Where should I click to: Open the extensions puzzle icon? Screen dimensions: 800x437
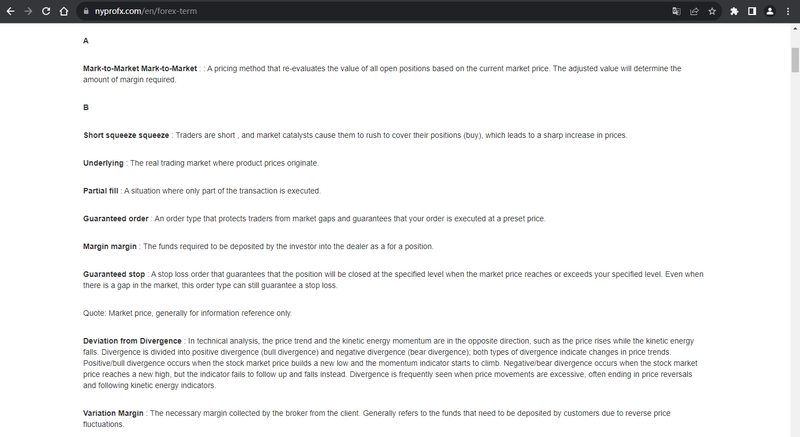coord(734,11)
